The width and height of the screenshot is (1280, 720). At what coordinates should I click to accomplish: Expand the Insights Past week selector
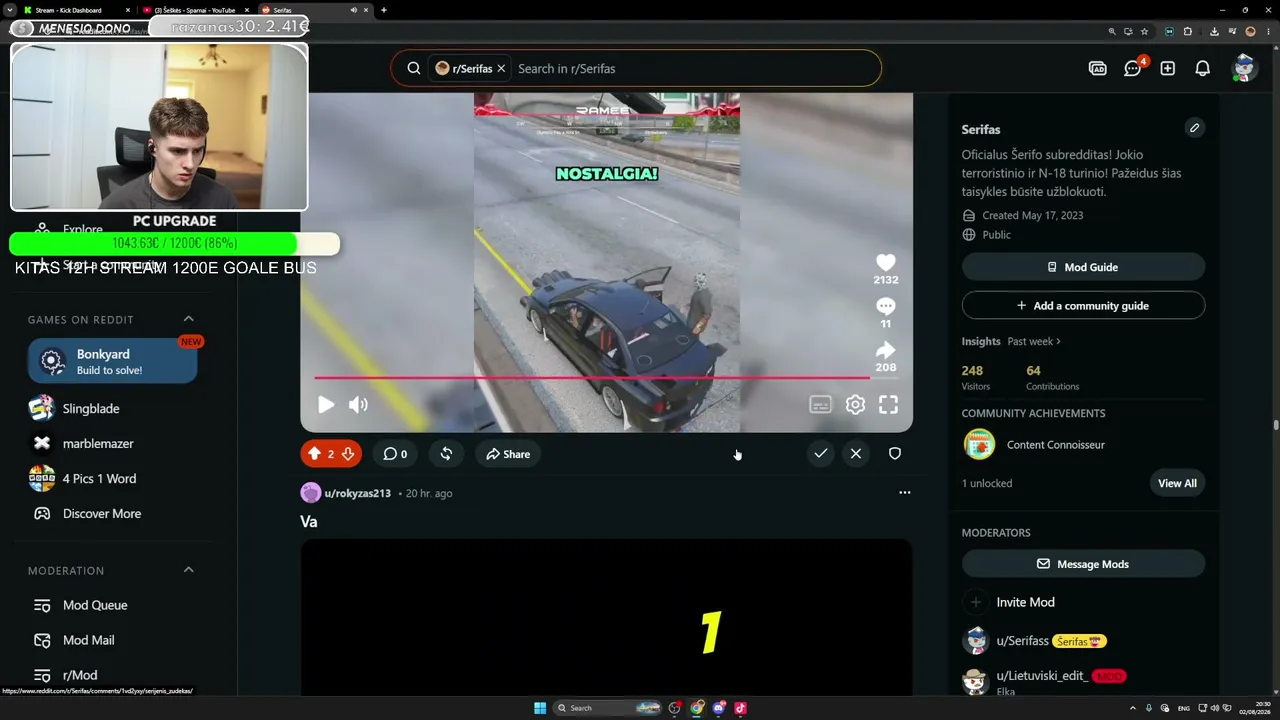pos(1034,342)
